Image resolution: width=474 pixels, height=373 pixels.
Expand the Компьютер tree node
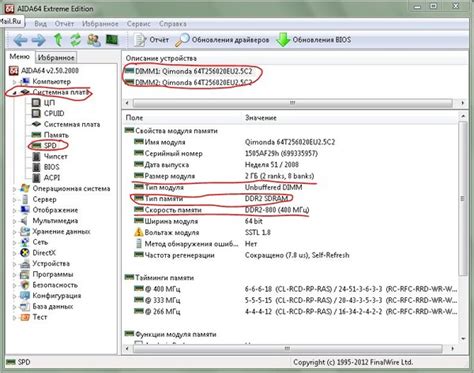click(x=14, y=82)
